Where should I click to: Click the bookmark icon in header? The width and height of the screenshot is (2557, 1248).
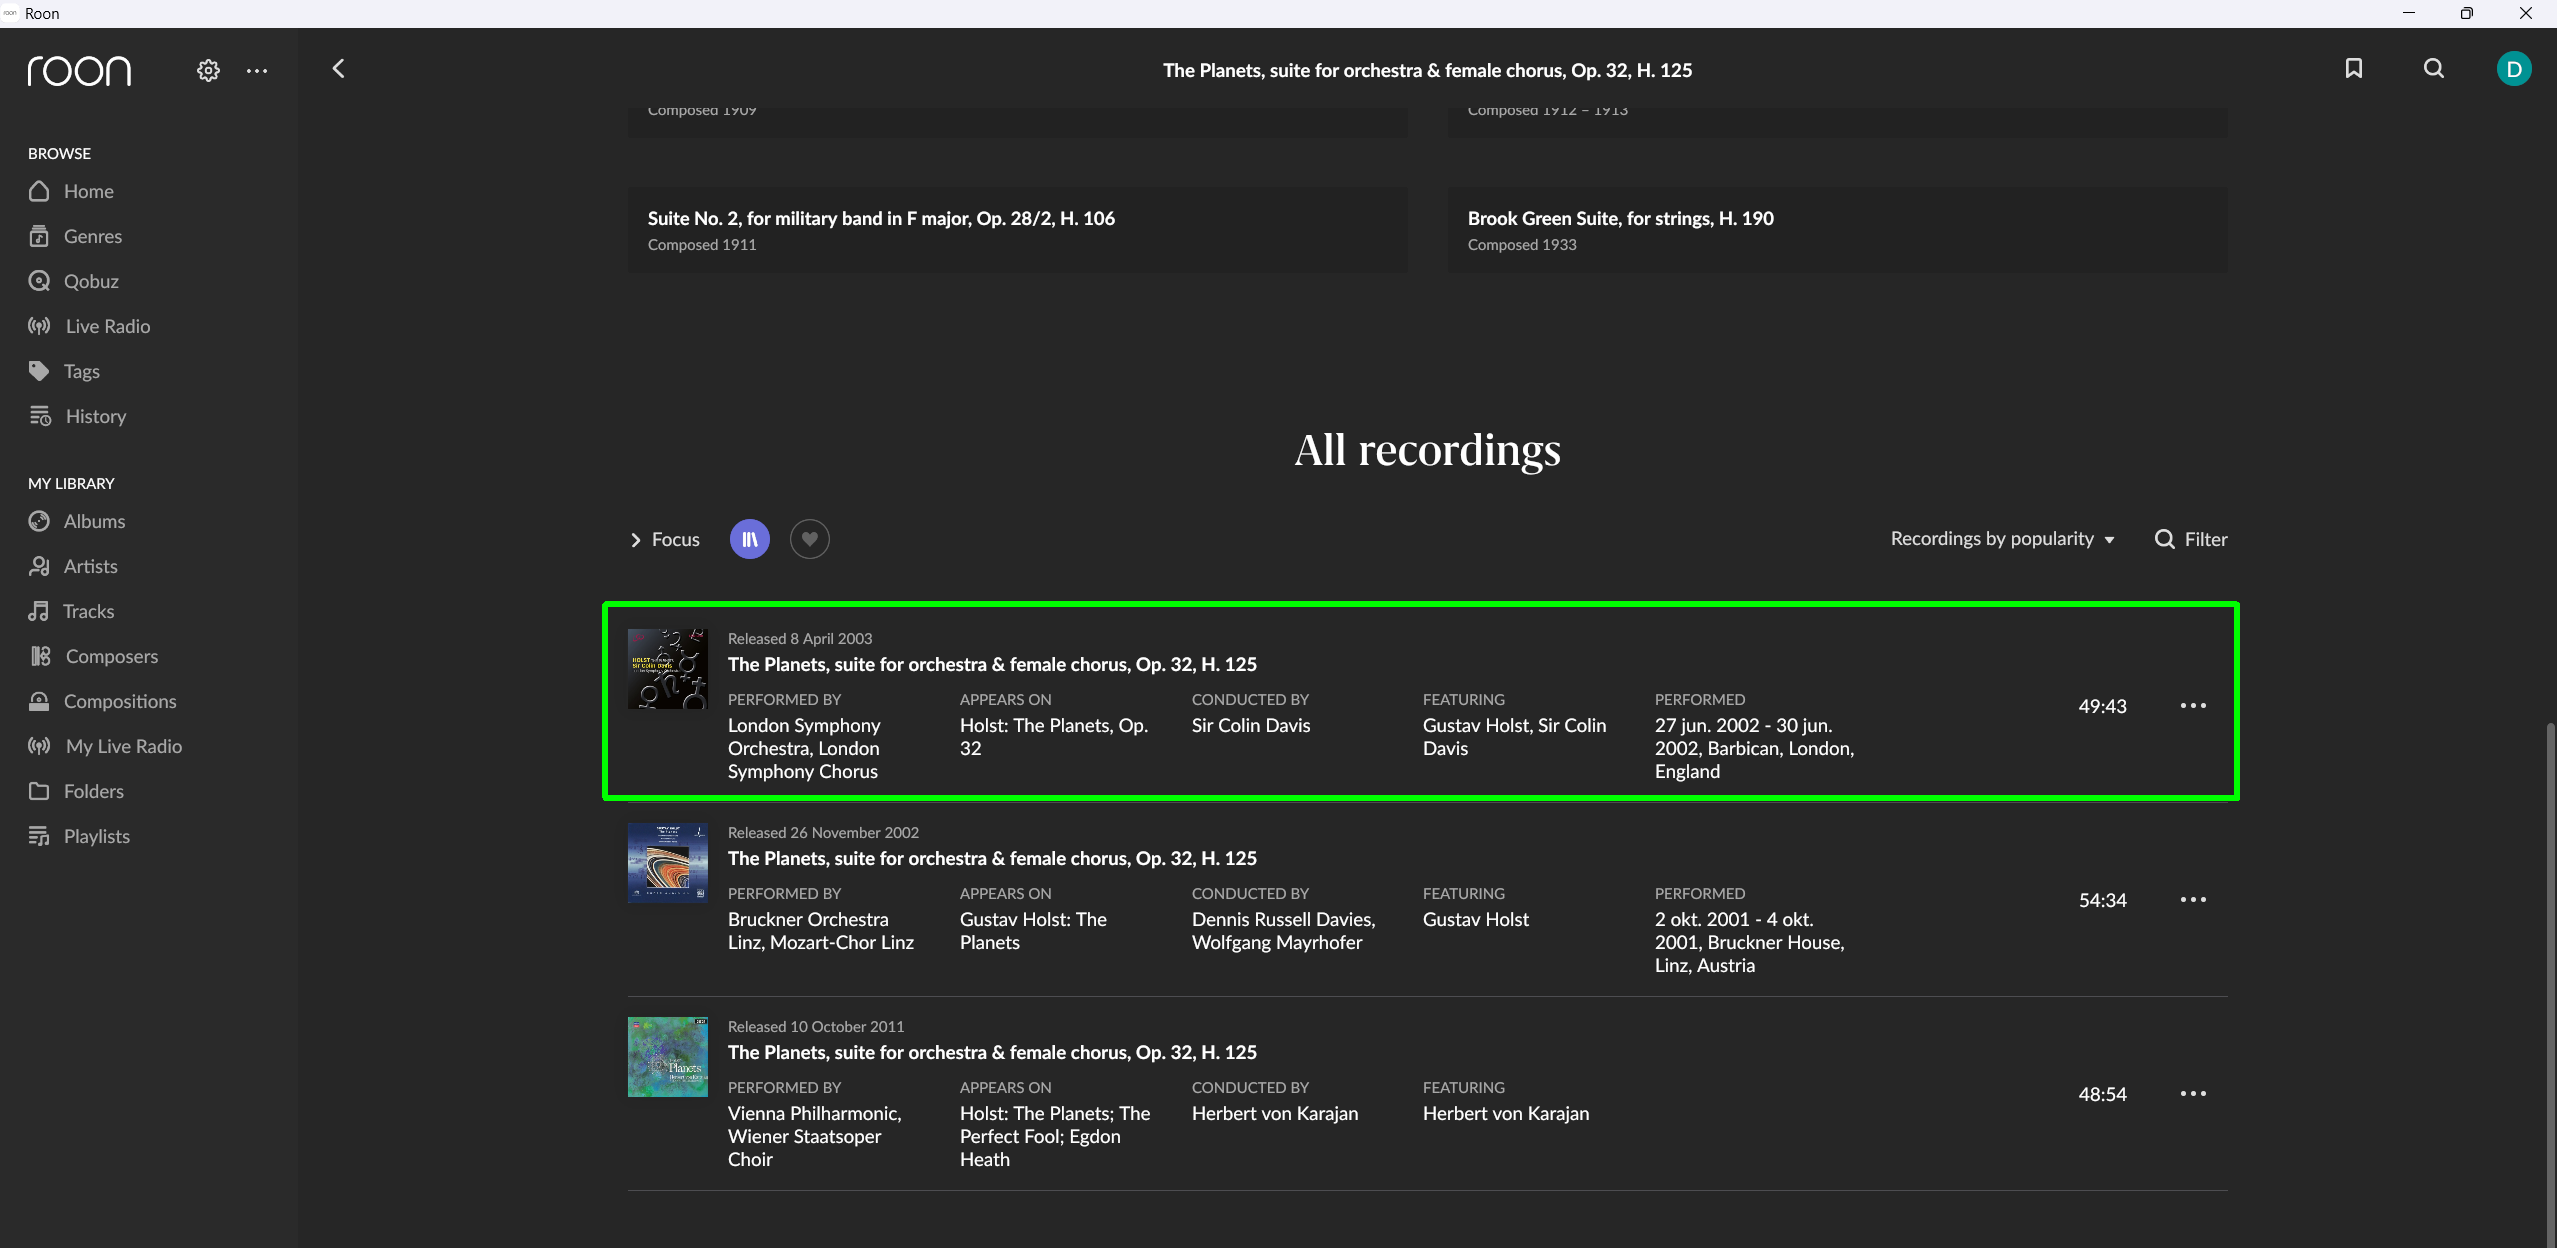(x=2354, y=69)
